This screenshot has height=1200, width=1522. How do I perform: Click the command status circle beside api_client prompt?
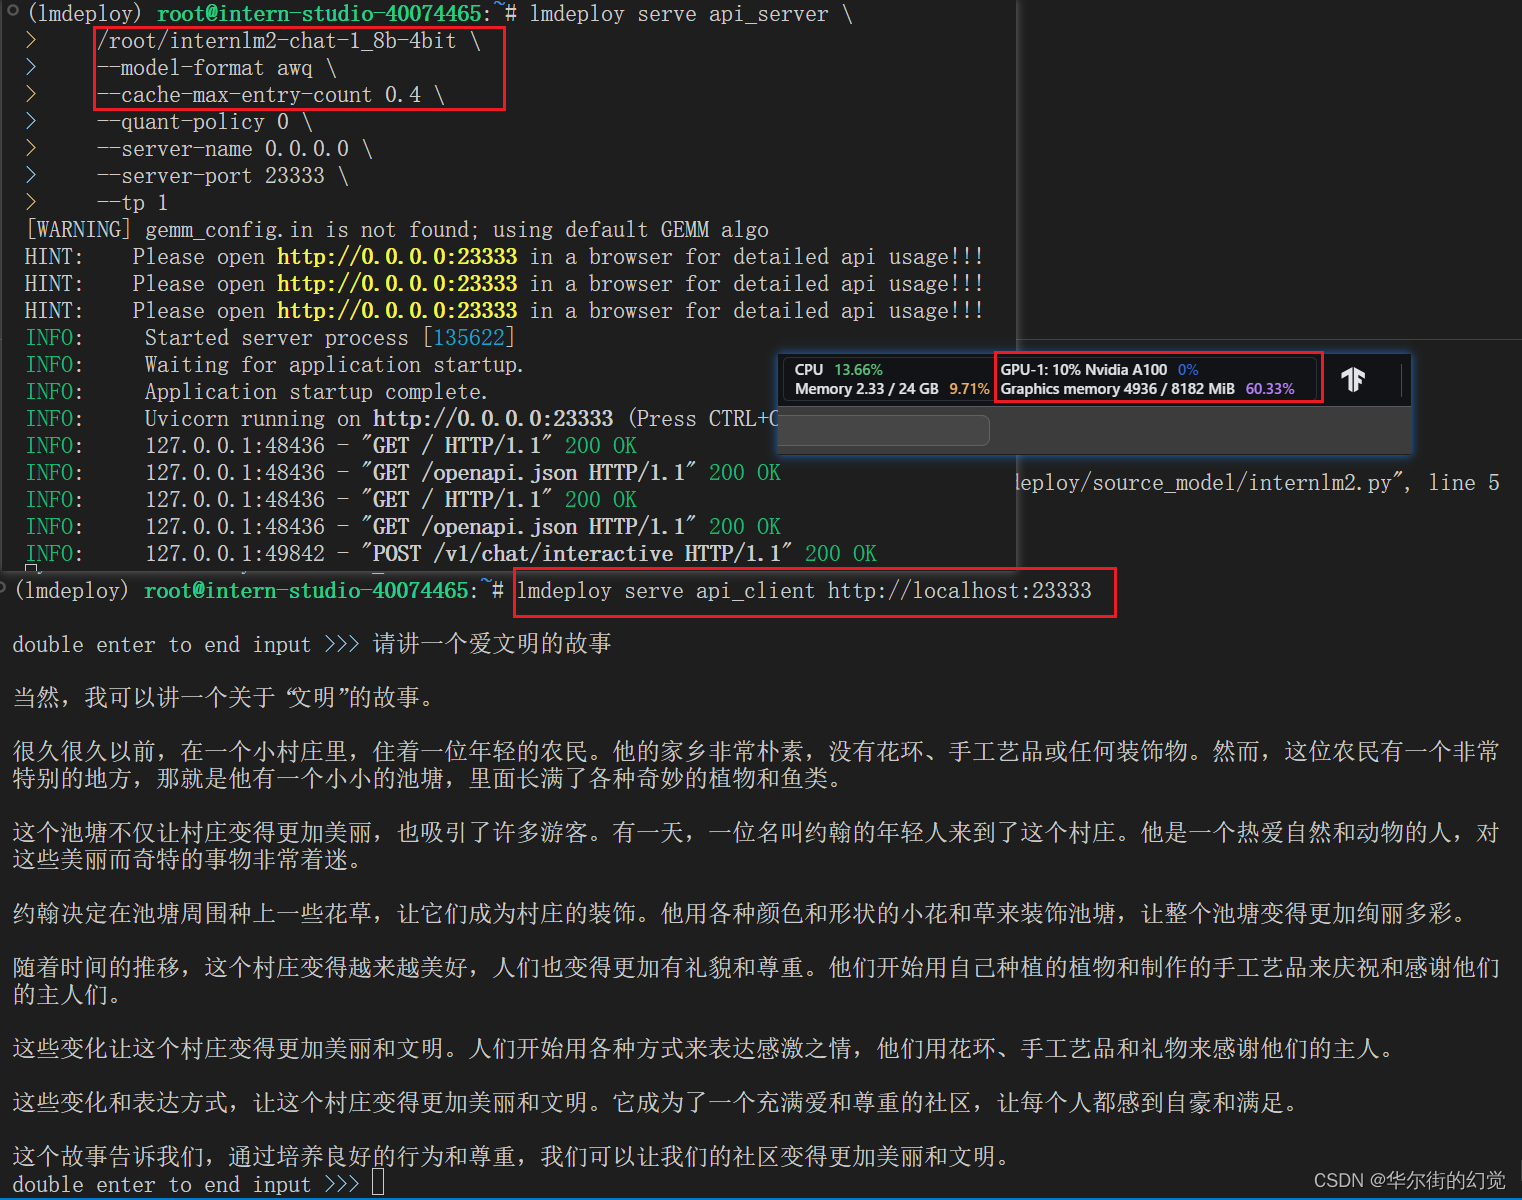[3, 587]
